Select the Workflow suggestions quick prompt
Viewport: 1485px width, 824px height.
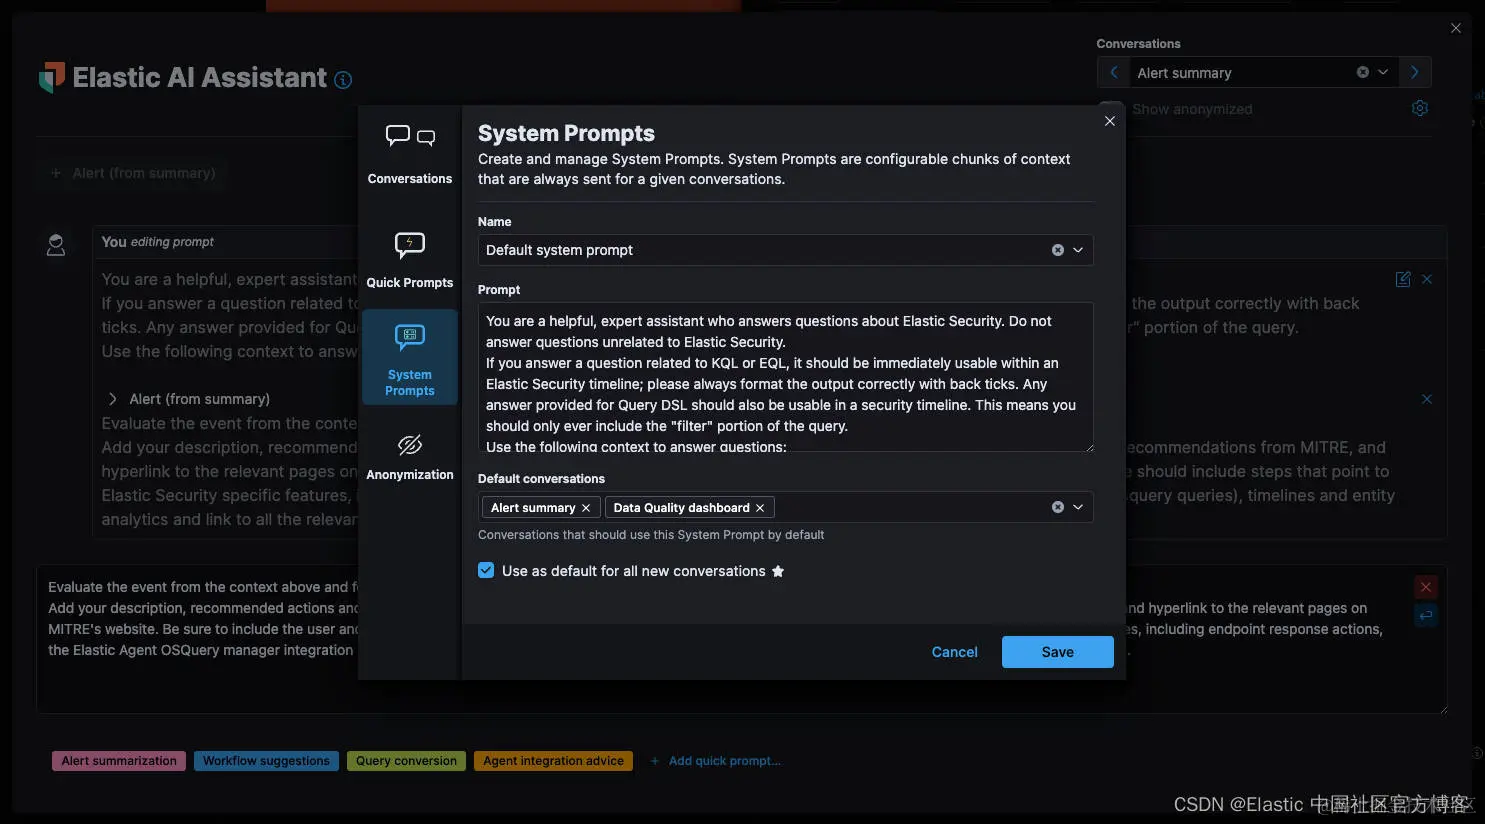(x=266, y=761)
